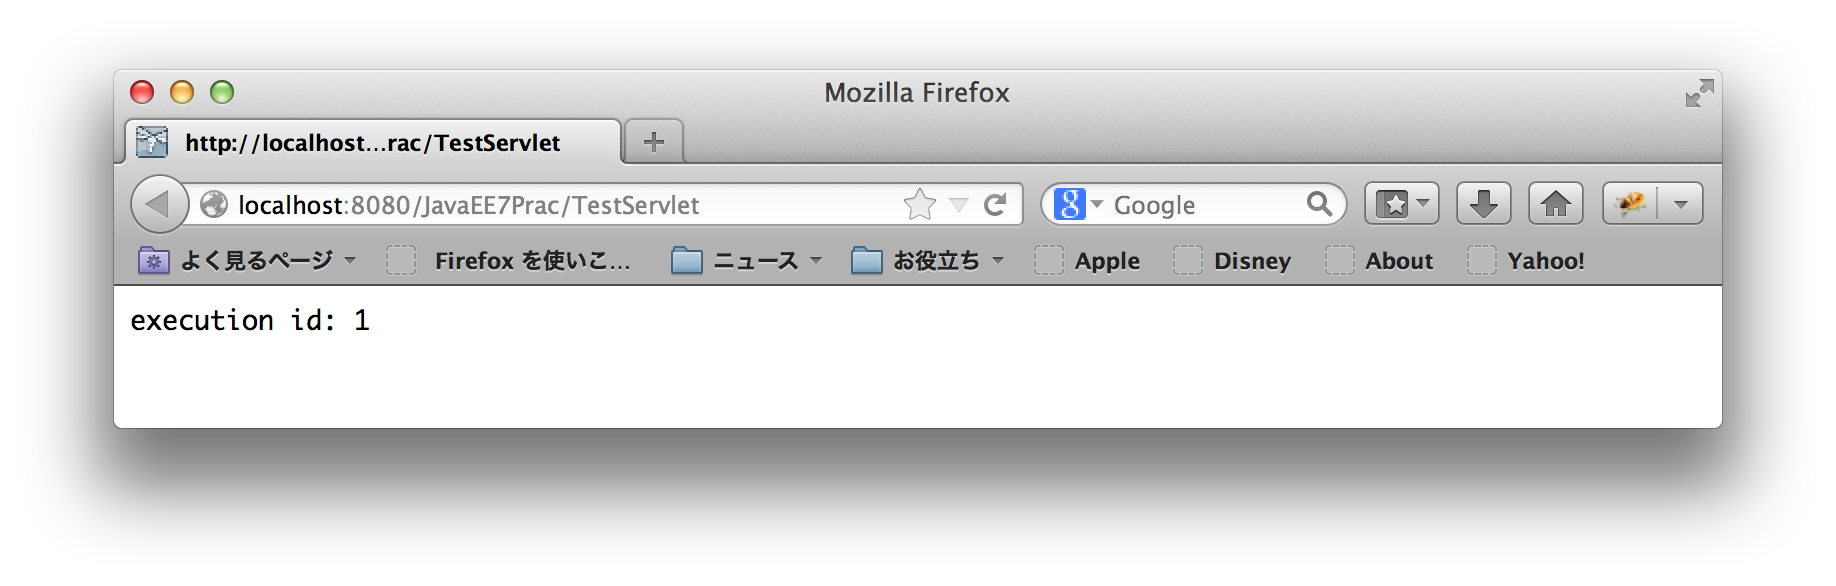Toggle full screen with the arrows icon
Viewport: 1836px width, 586px height.
pyautogui.click(x=1699, y=93)
